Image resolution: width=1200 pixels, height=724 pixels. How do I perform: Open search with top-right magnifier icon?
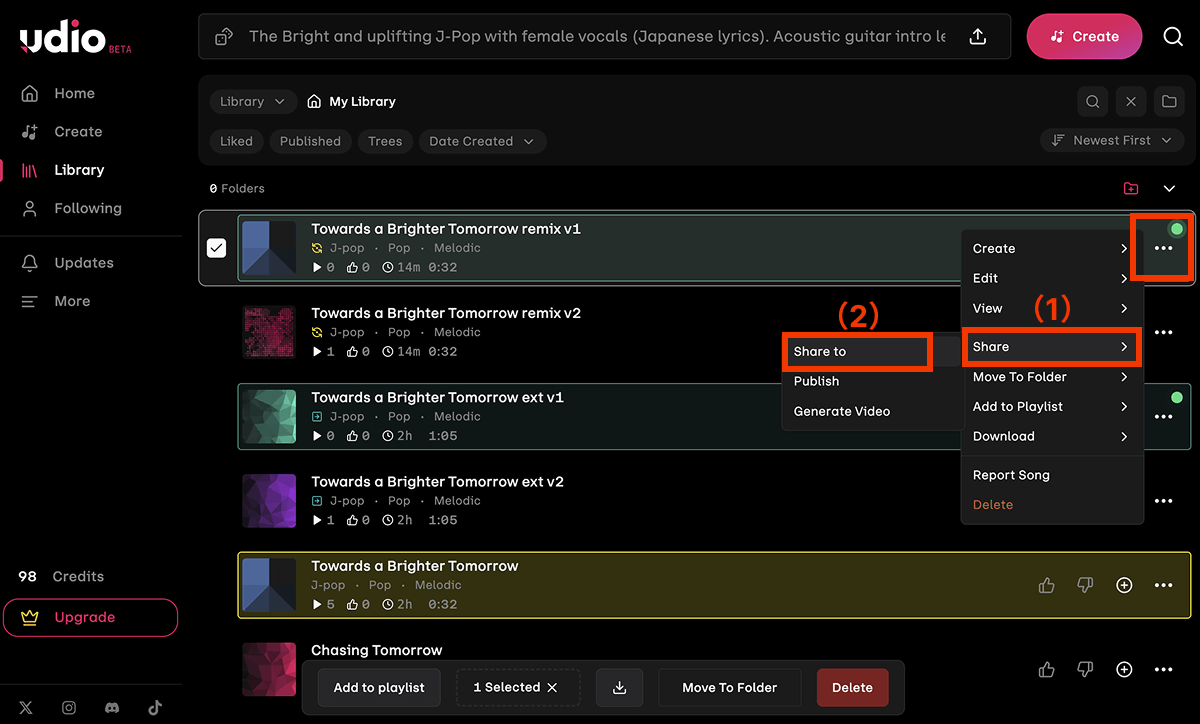(x=1173, y=36)
